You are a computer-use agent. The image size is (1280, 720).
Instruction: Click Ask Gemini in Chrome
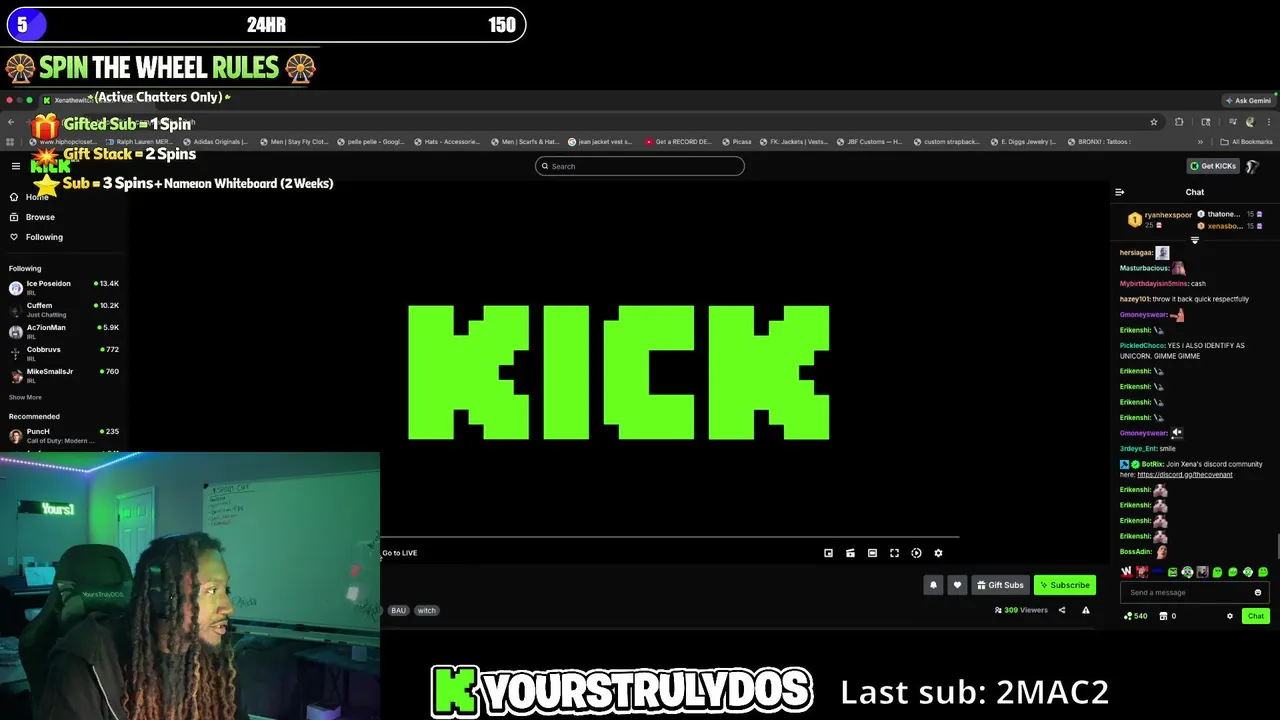[x=1248, y=100]
